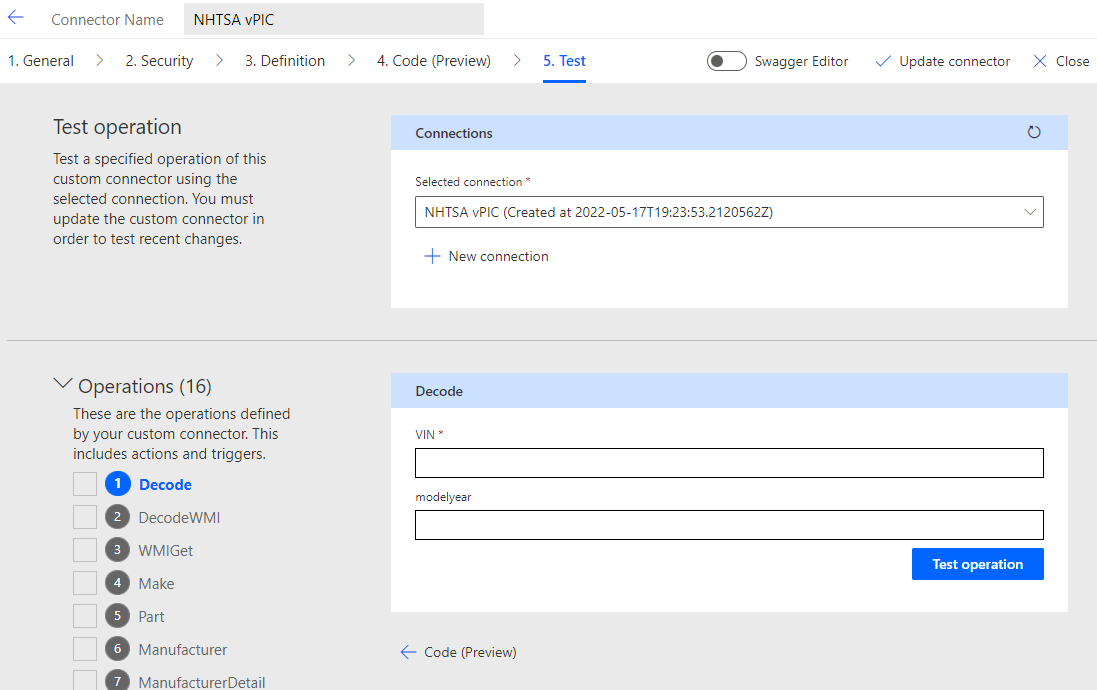
Task: Go back via the Code (Preview) link
Action: pos(470,652)
